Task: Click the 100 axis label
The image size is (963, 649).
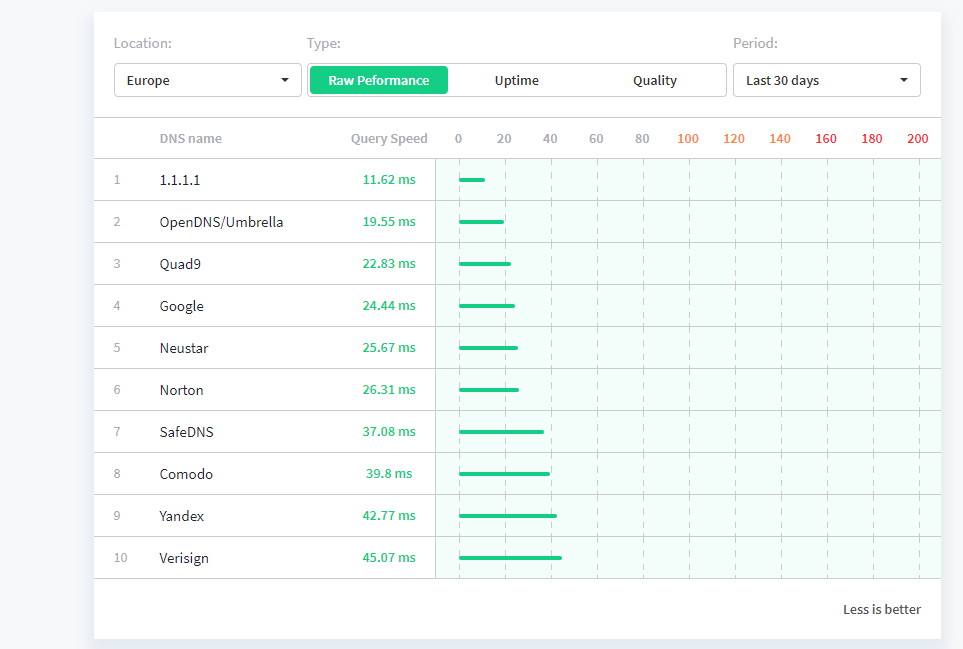Action: (x=688, y=139)
